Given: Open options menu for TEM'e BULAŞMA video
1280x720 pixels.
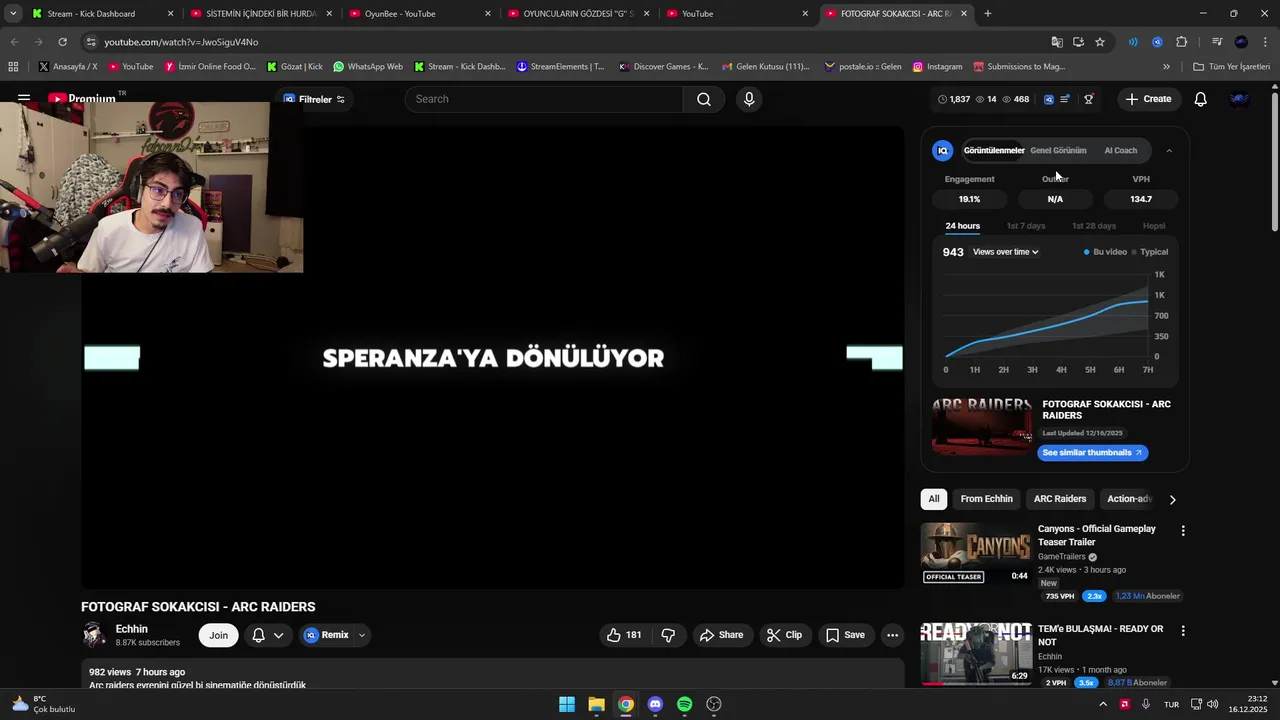Looking at the screenshot, I should (1183, 631).
